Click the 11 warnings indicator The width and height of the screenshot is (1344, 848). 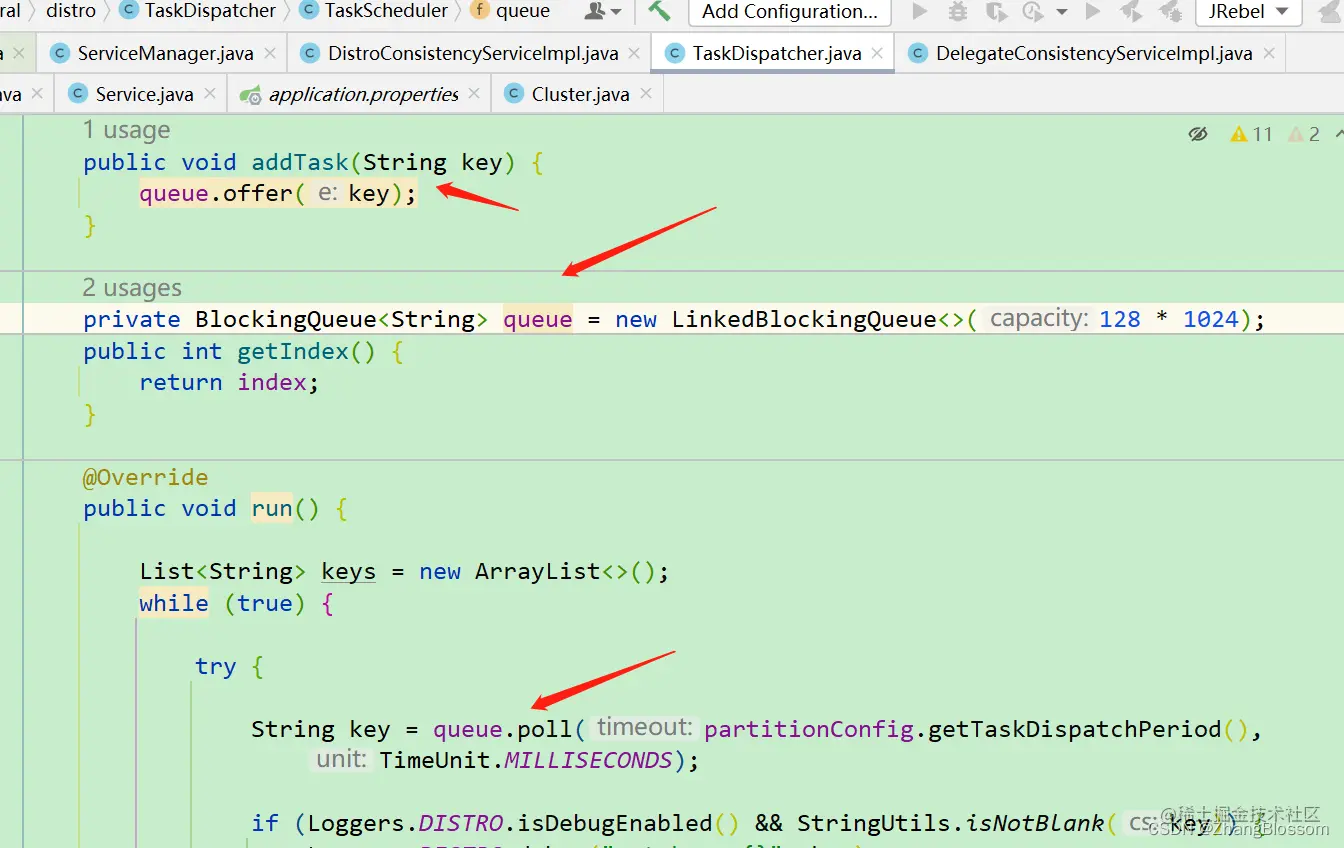point(1252,134)
